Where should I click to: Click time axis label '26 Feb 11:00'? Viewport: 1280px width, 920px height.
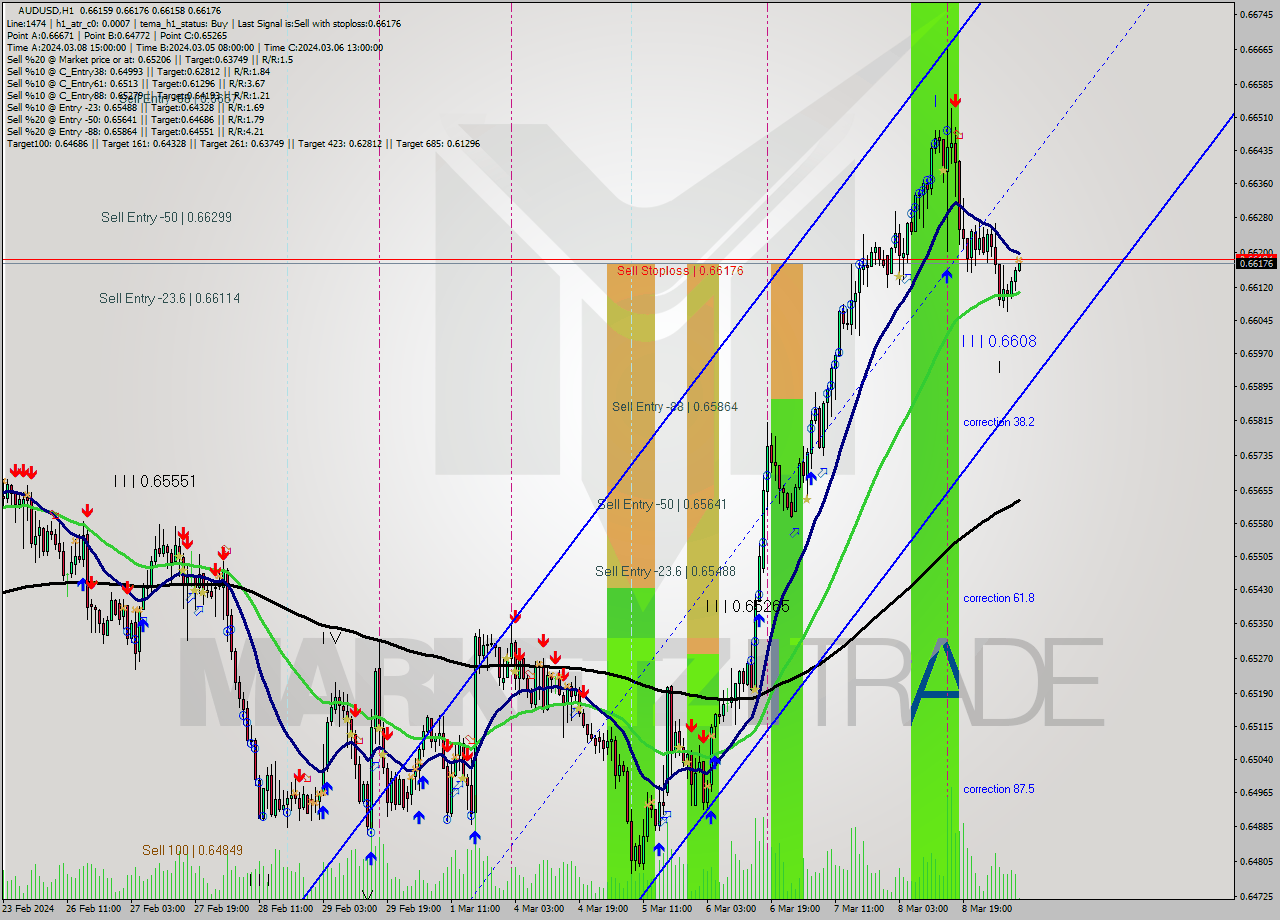pos(93,909)
